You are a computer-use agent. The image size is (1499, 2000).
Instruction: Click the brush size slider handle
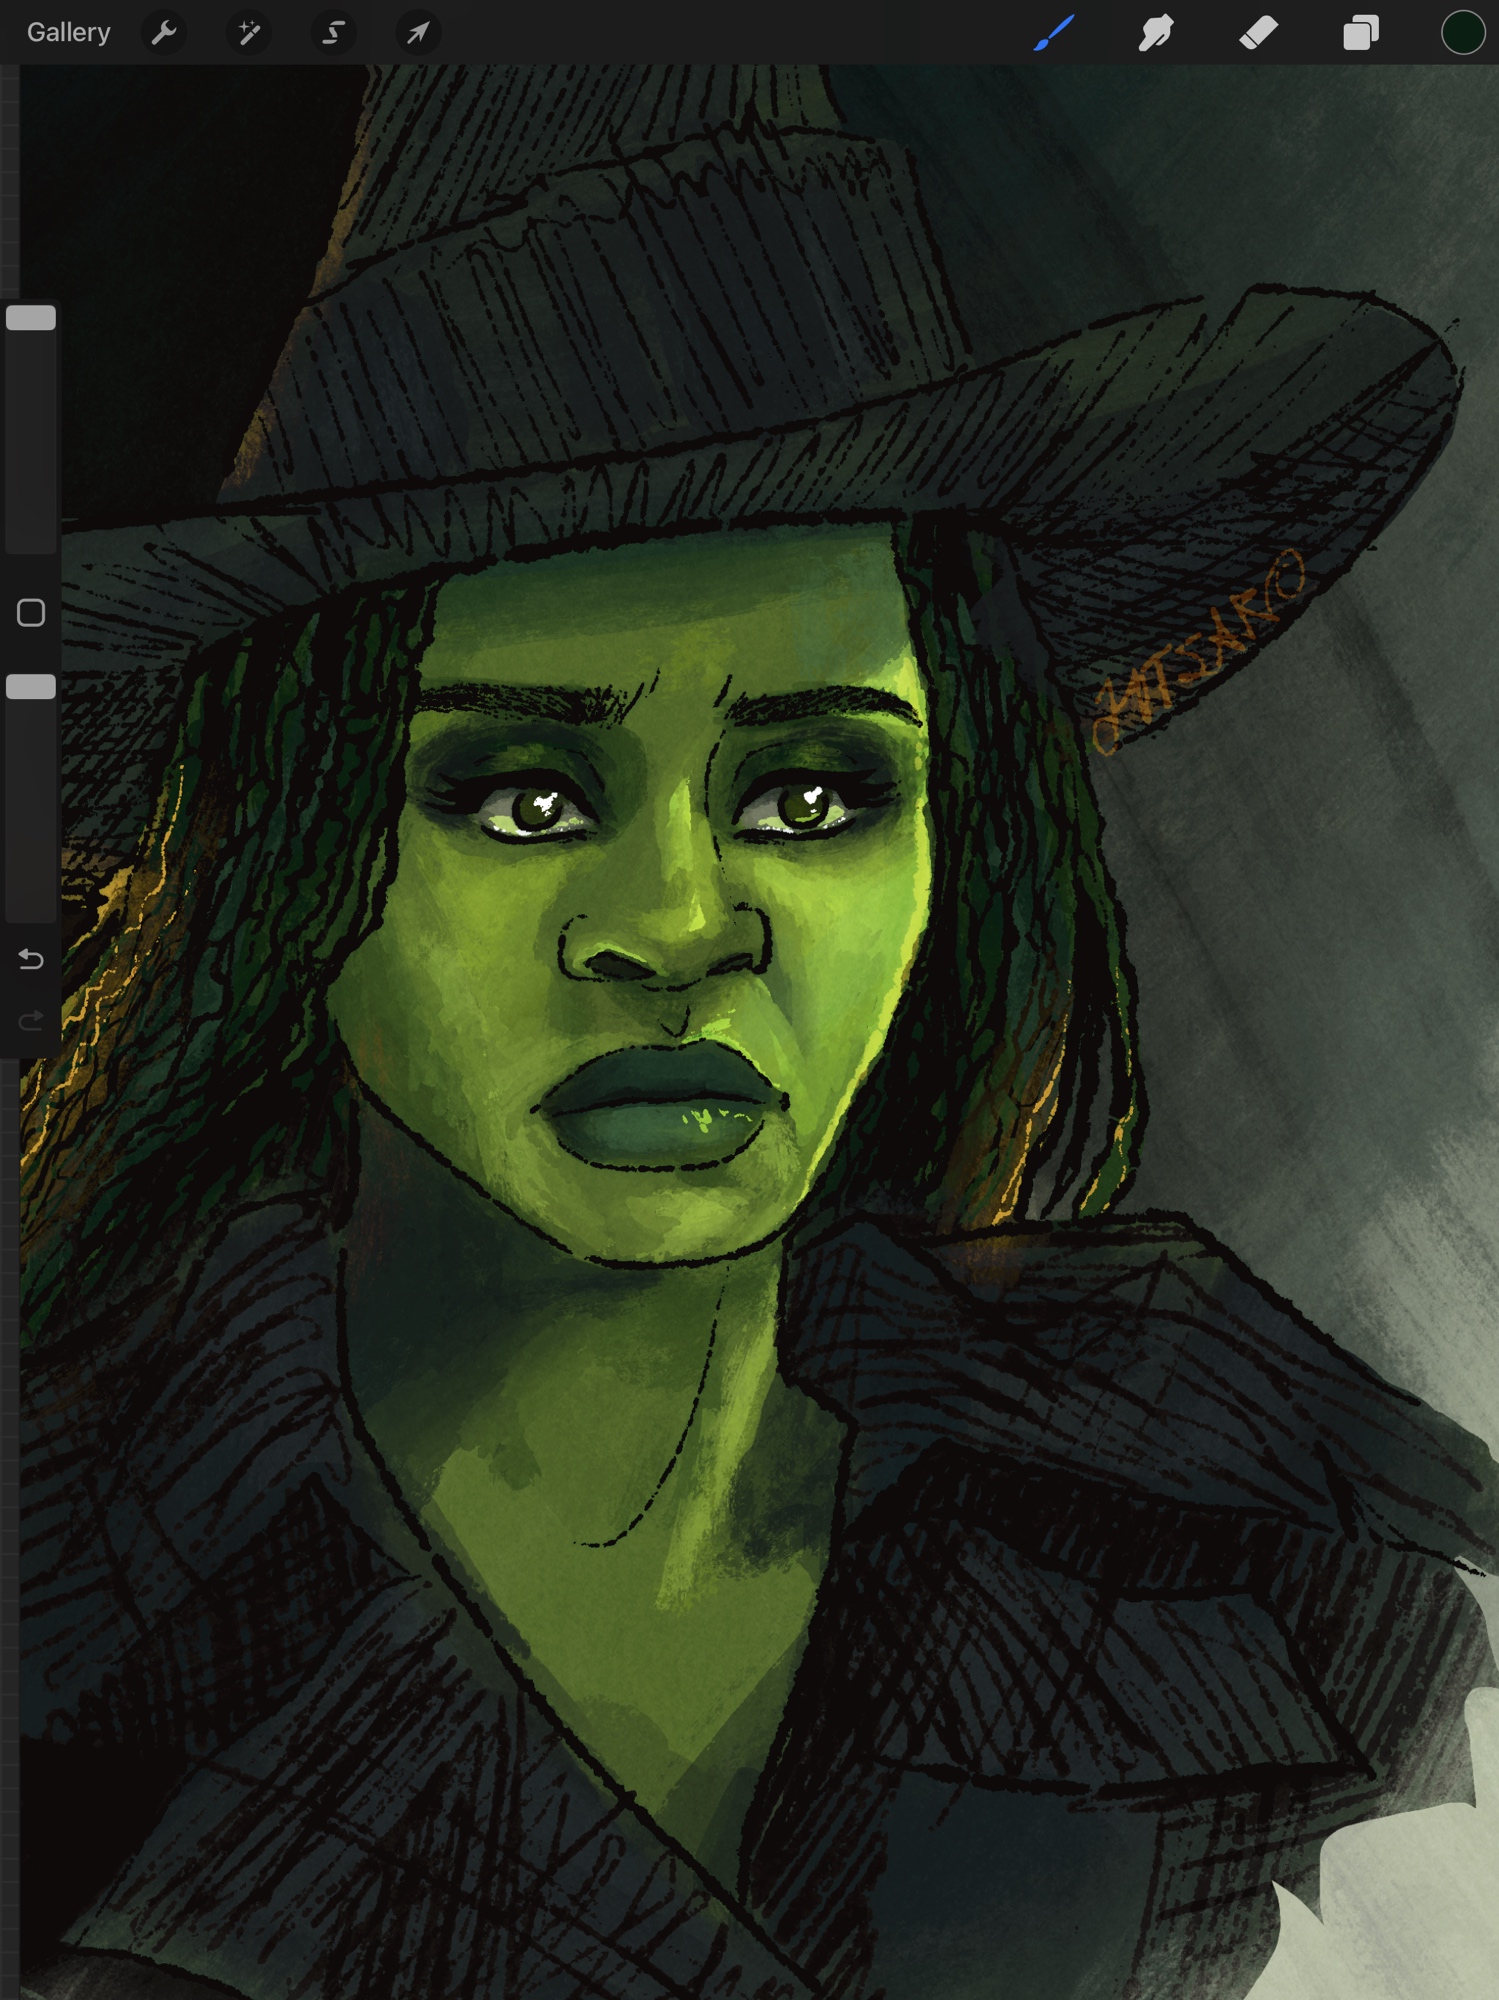tap(31, 318)
